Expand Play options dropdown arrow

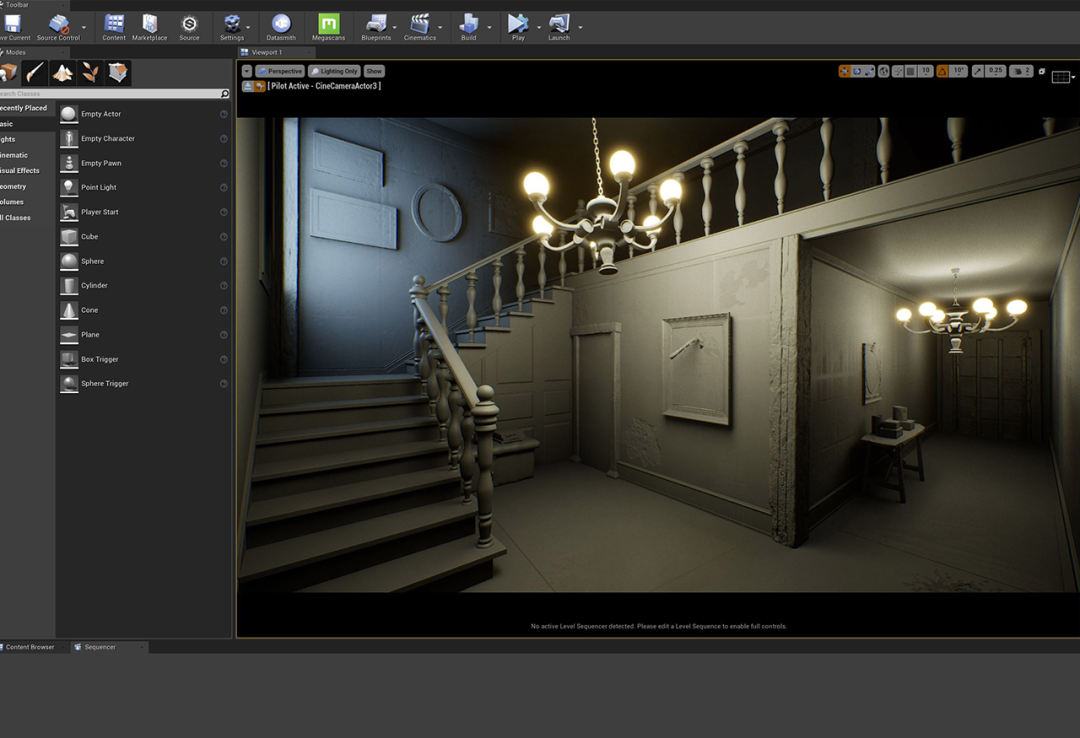pyautogui.click(x=539, y=28)
